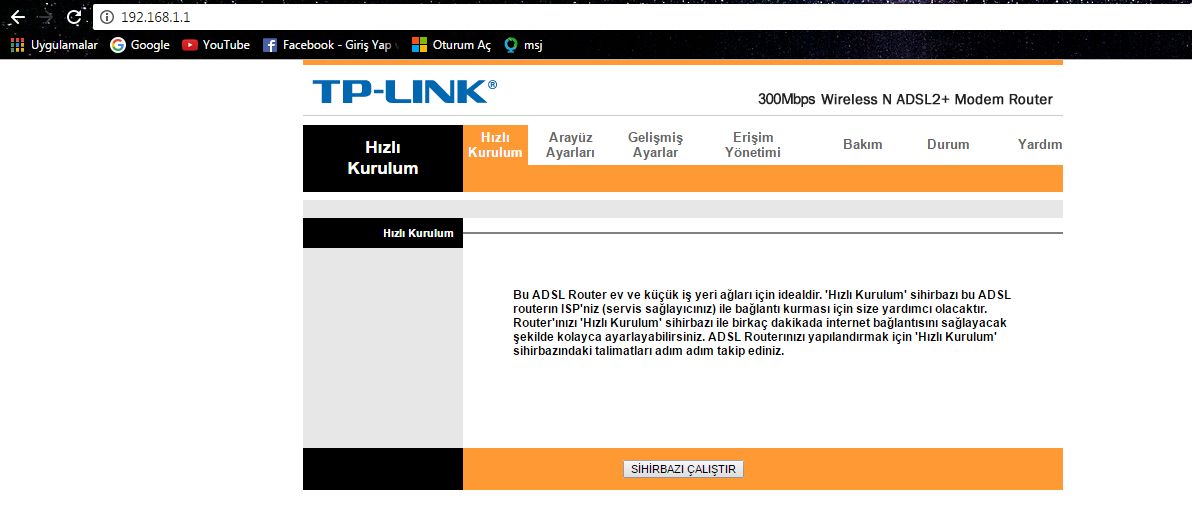Image resolution: width=1192 pixels, height=520 pixels.
Task: Open the Bakım tab
Action: (x=863, y=144)
